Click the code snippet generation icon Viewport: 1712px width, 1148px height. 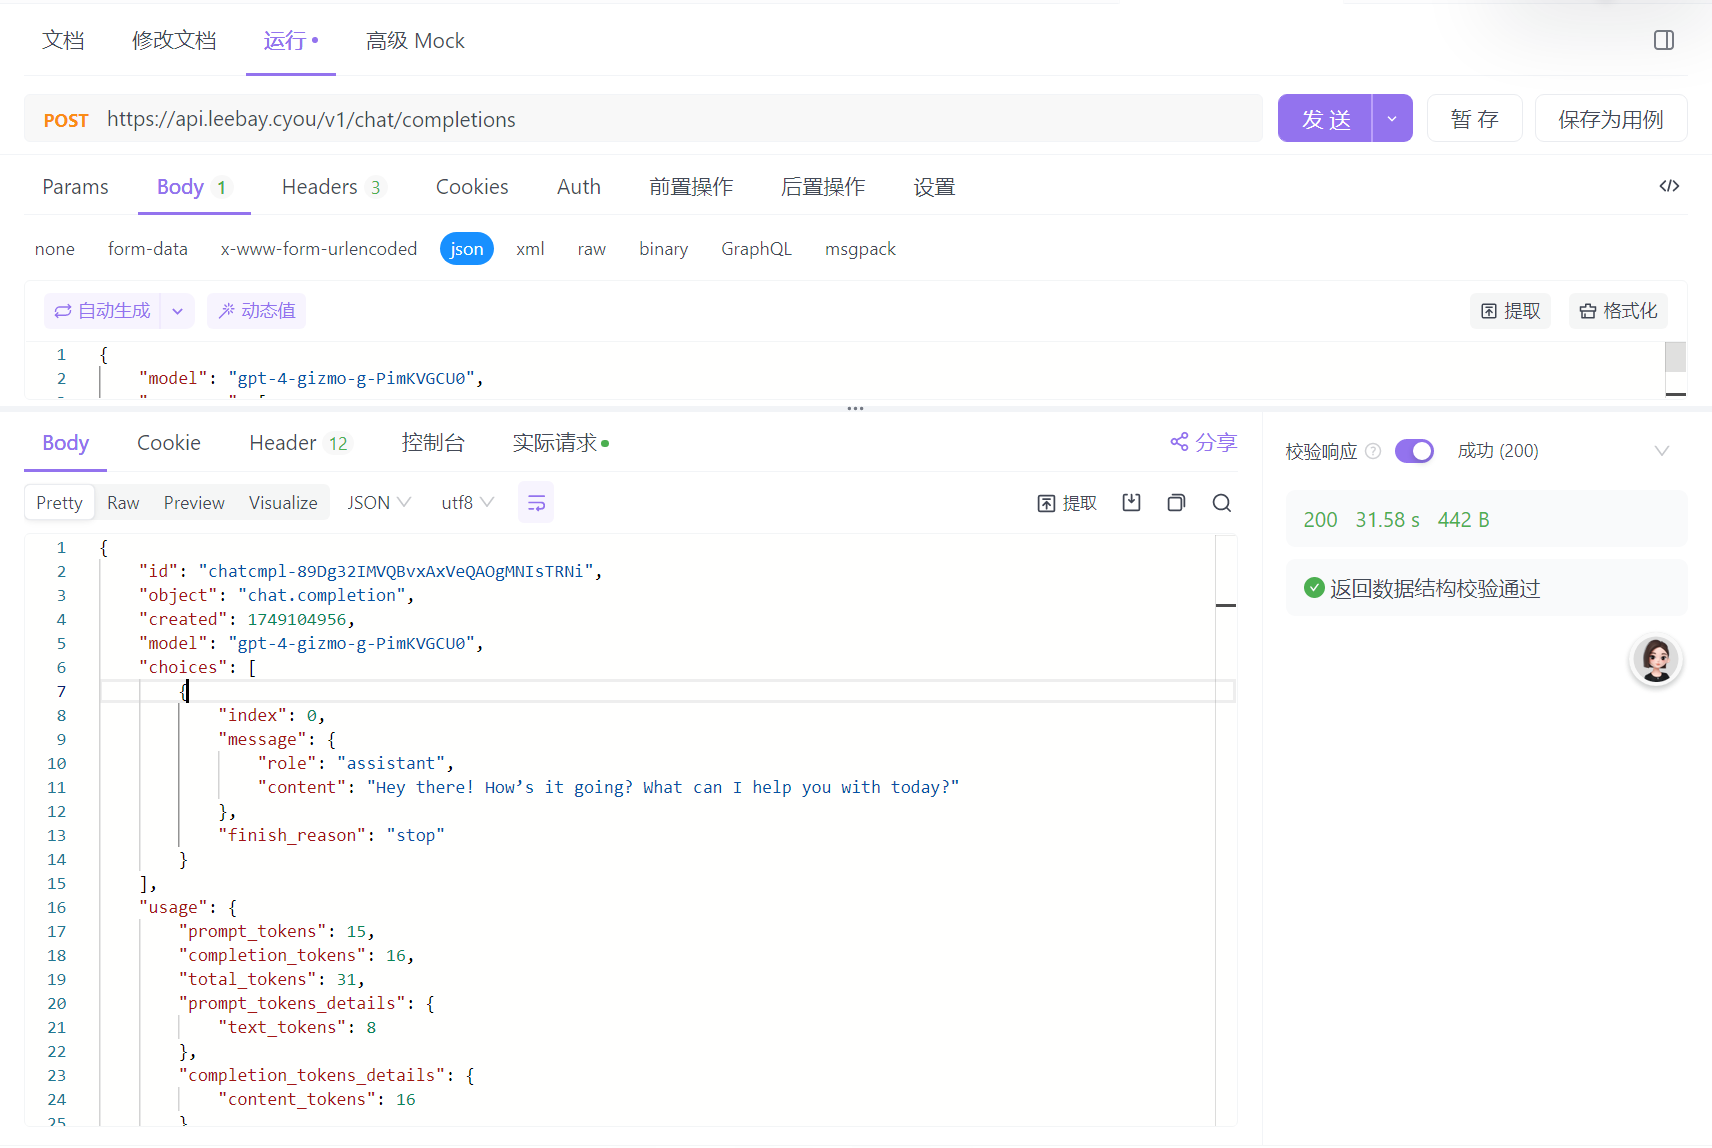[x=1668, y=186]
